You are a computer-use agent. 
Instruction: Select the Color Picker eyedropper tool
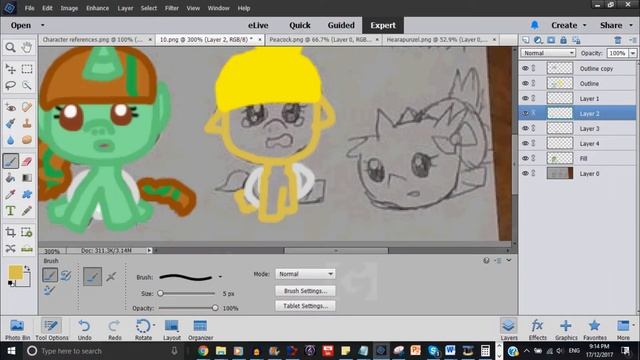pyautogui.click(x=11, y=194)
